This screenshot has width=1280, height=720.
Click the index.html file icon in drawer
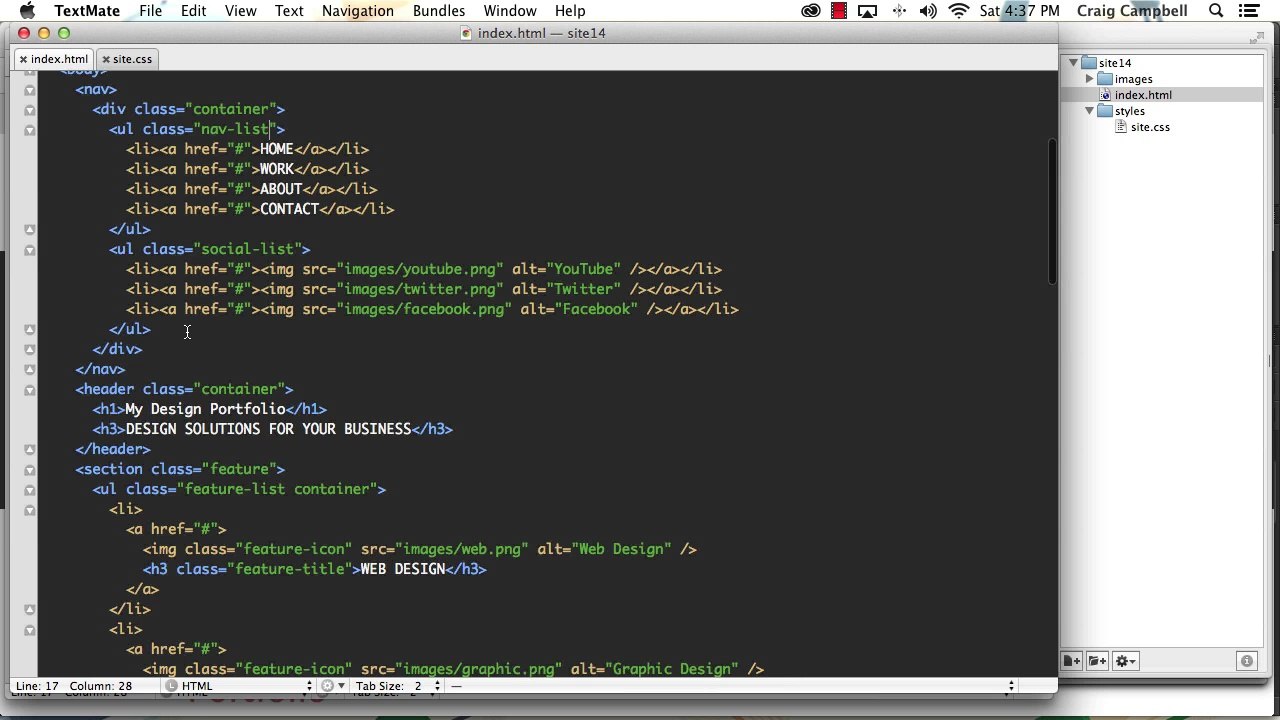coord(1105,95)
